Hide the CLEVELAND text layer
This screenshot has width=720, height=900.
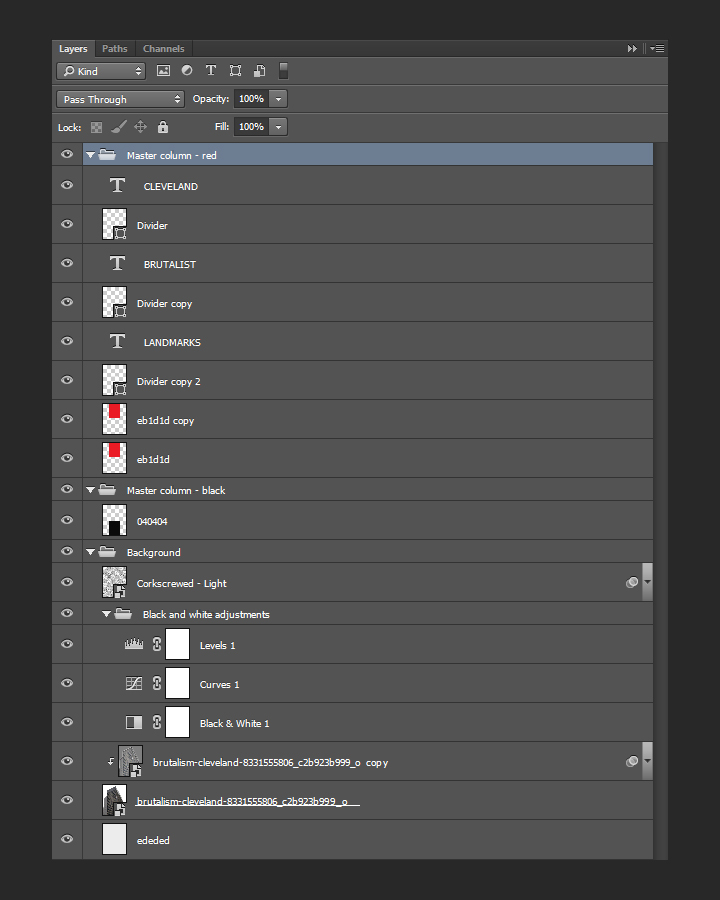pyautogui.click(x=67, y=185)
